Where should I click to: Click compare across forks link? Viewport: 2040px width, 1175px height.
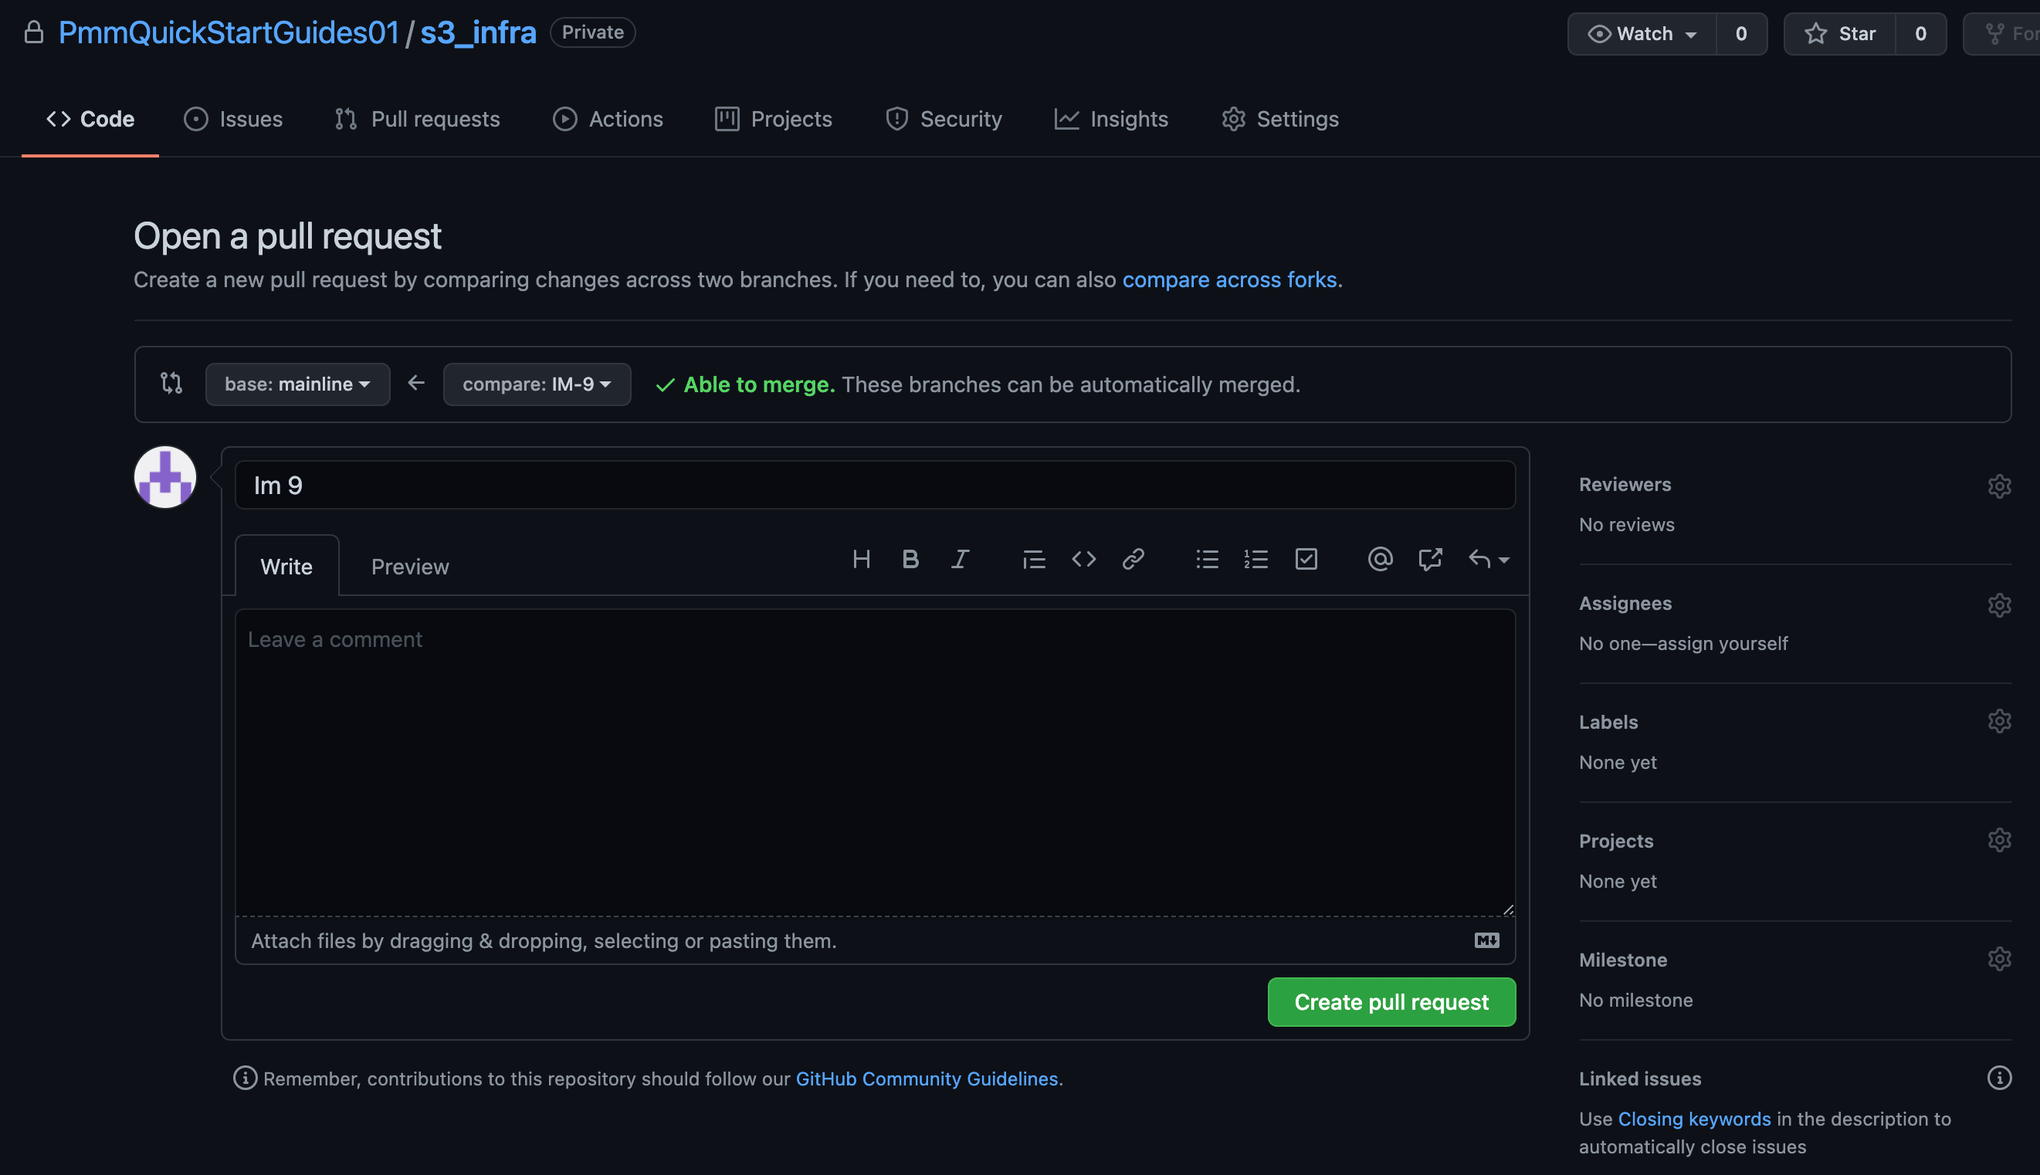[1229, 279]
